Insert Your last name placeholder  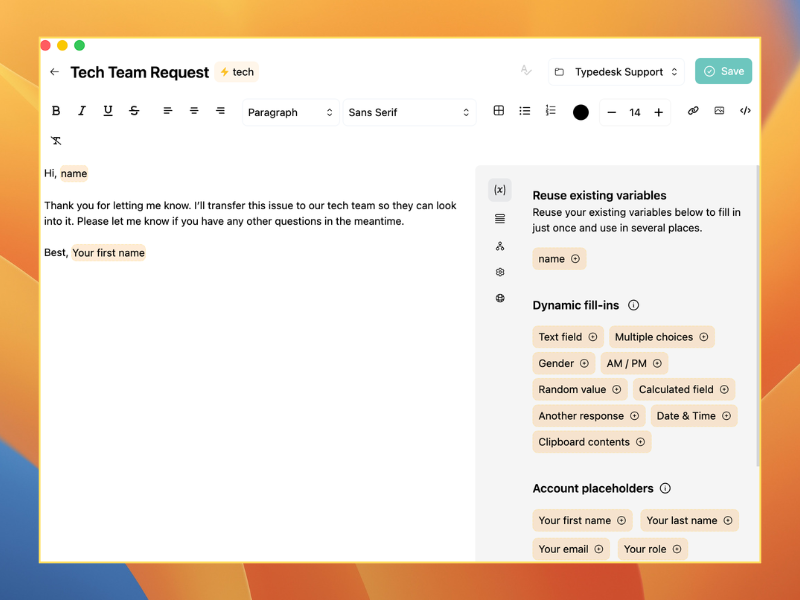(689, 520)
